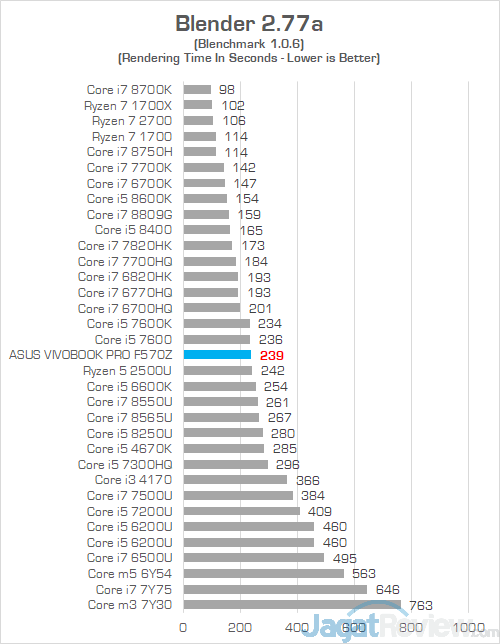This screenshot has width=500, height=644.
Task: Click the 763 value label
Action: (x=421, y=605)
